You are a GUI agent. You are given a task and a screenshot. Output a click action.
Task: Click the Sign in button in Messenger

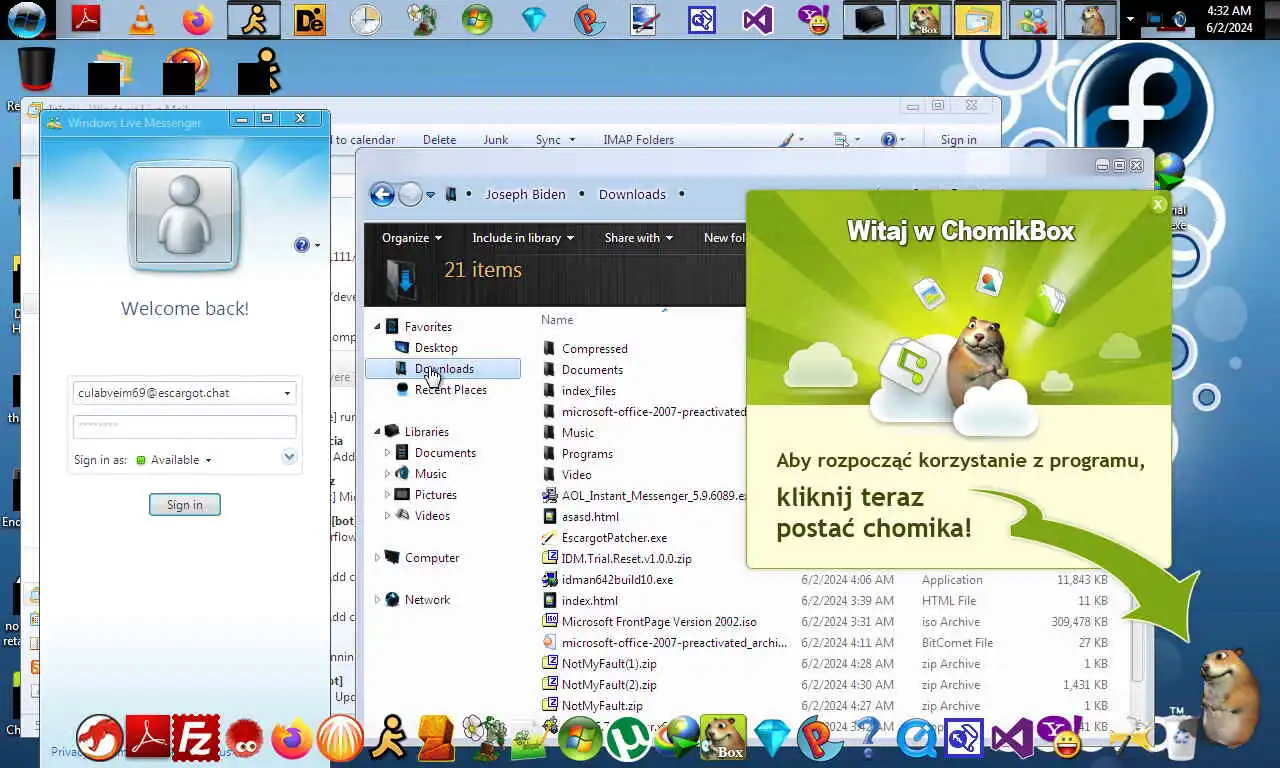coord(184,505)
